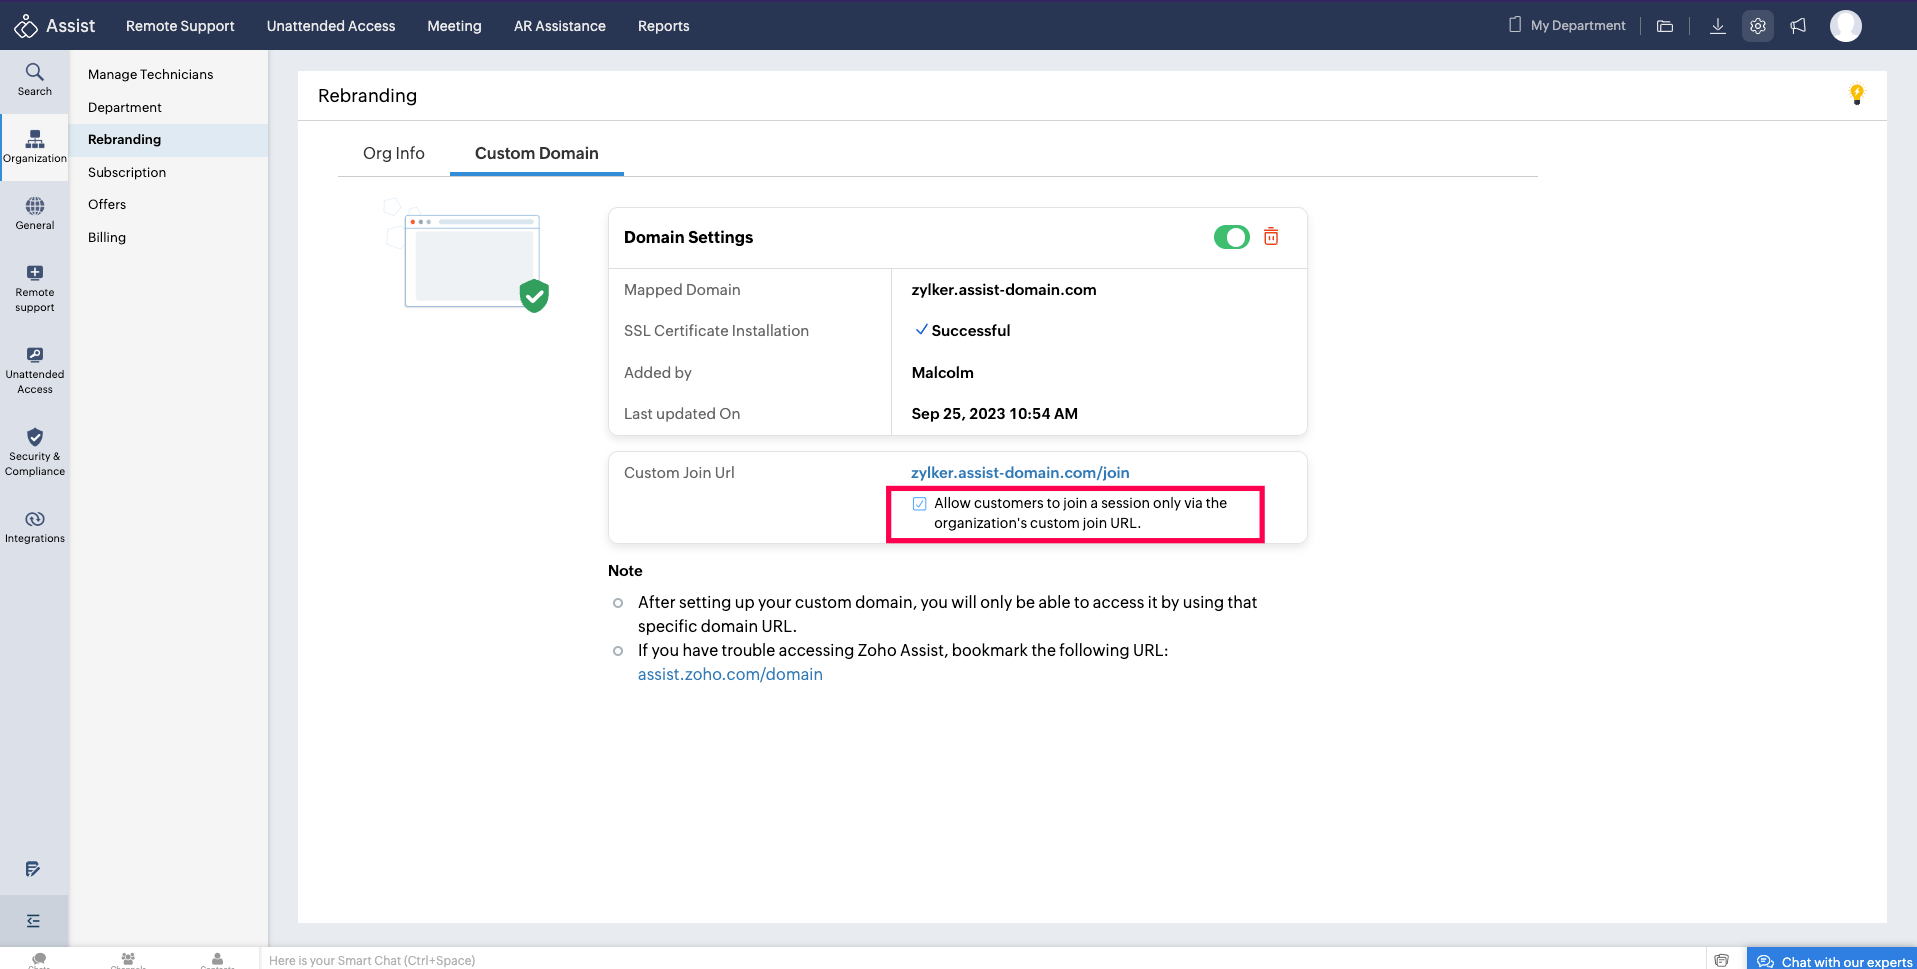The width and height of the screenshot is (1917, 969).
Task: Open the Reports menu
Action: [x=663, y=26]
